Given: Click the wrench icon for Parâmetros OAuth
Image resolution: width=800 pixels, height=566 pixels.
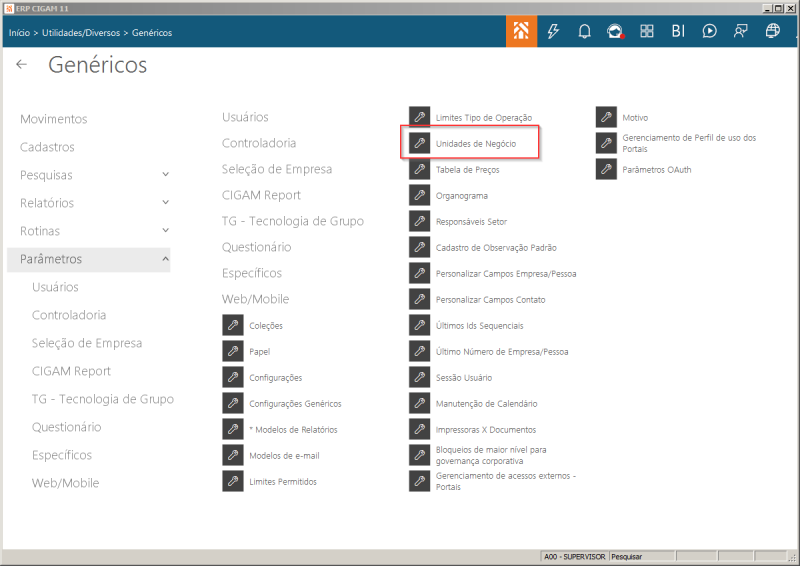Looking at the screenshot, I should tap(606, 169).
